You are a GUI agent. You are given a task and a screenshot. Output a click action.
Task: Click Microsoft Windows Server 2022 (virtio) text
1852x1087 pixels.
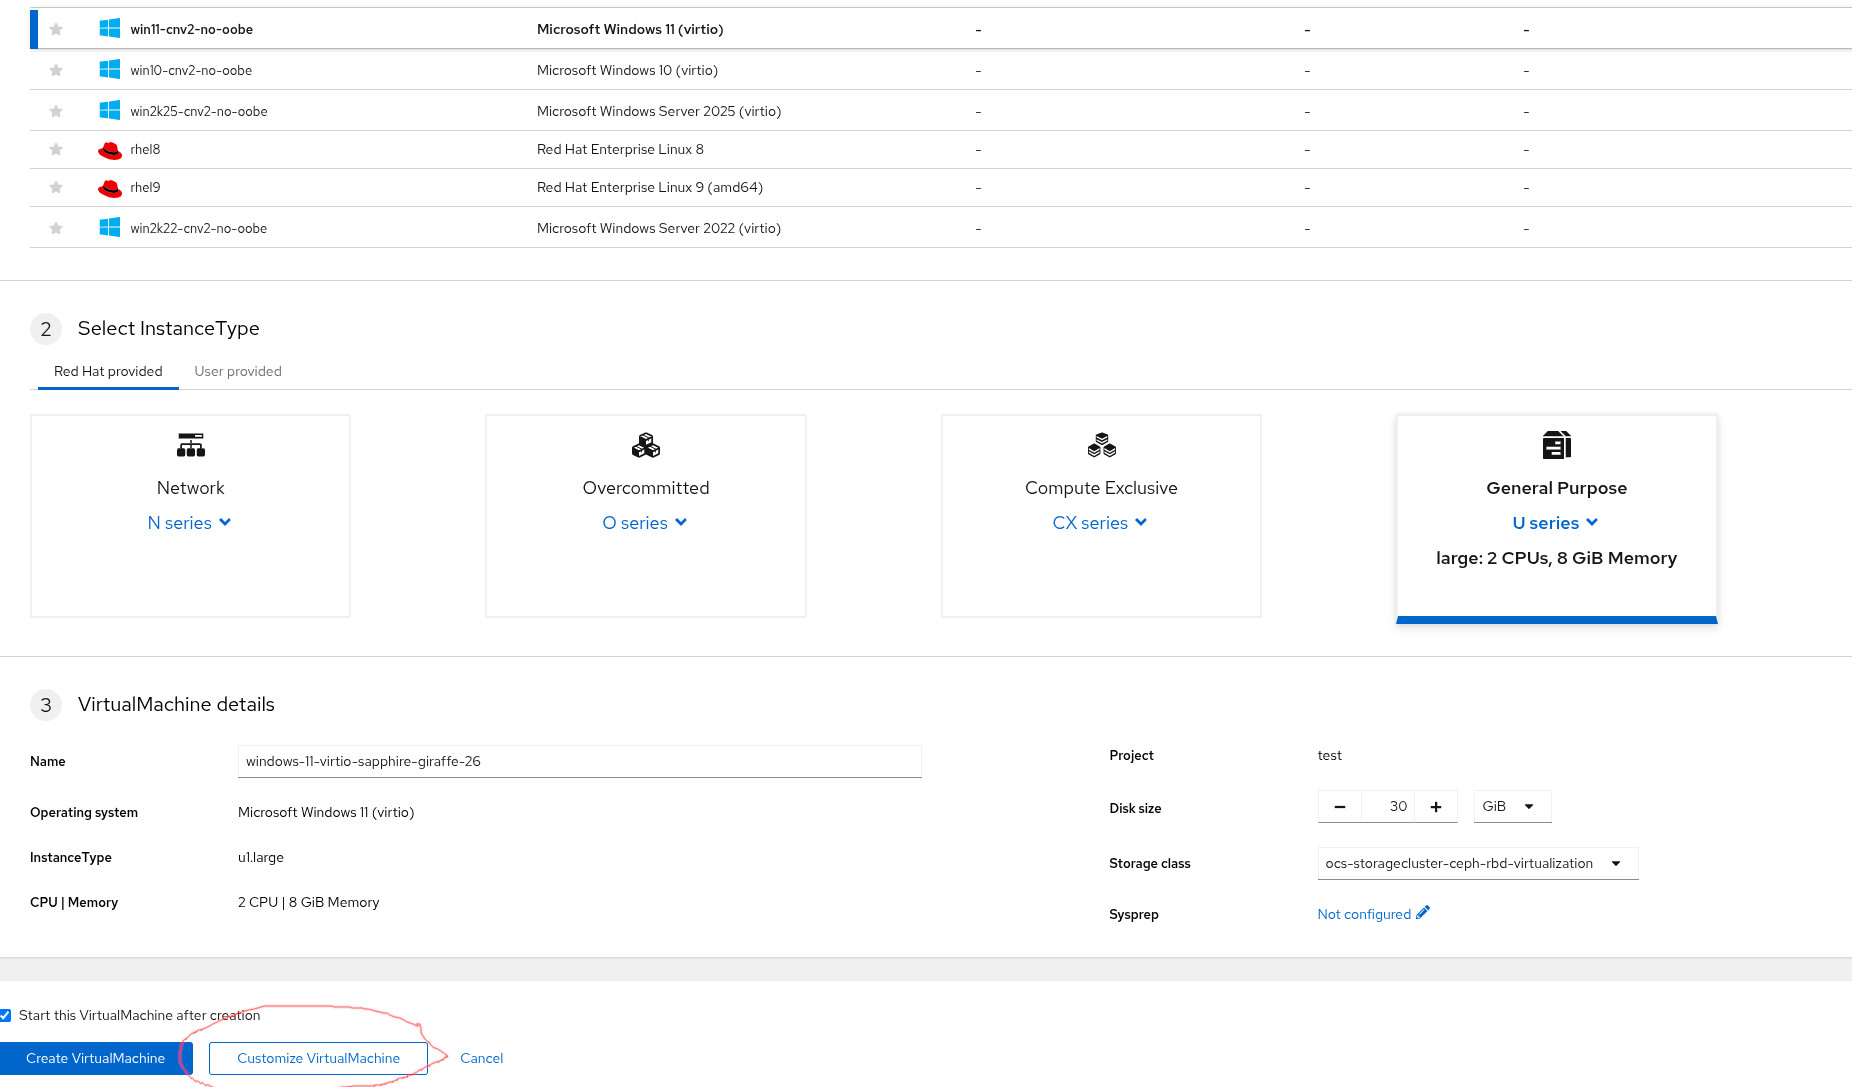click(x=659, y=228)
